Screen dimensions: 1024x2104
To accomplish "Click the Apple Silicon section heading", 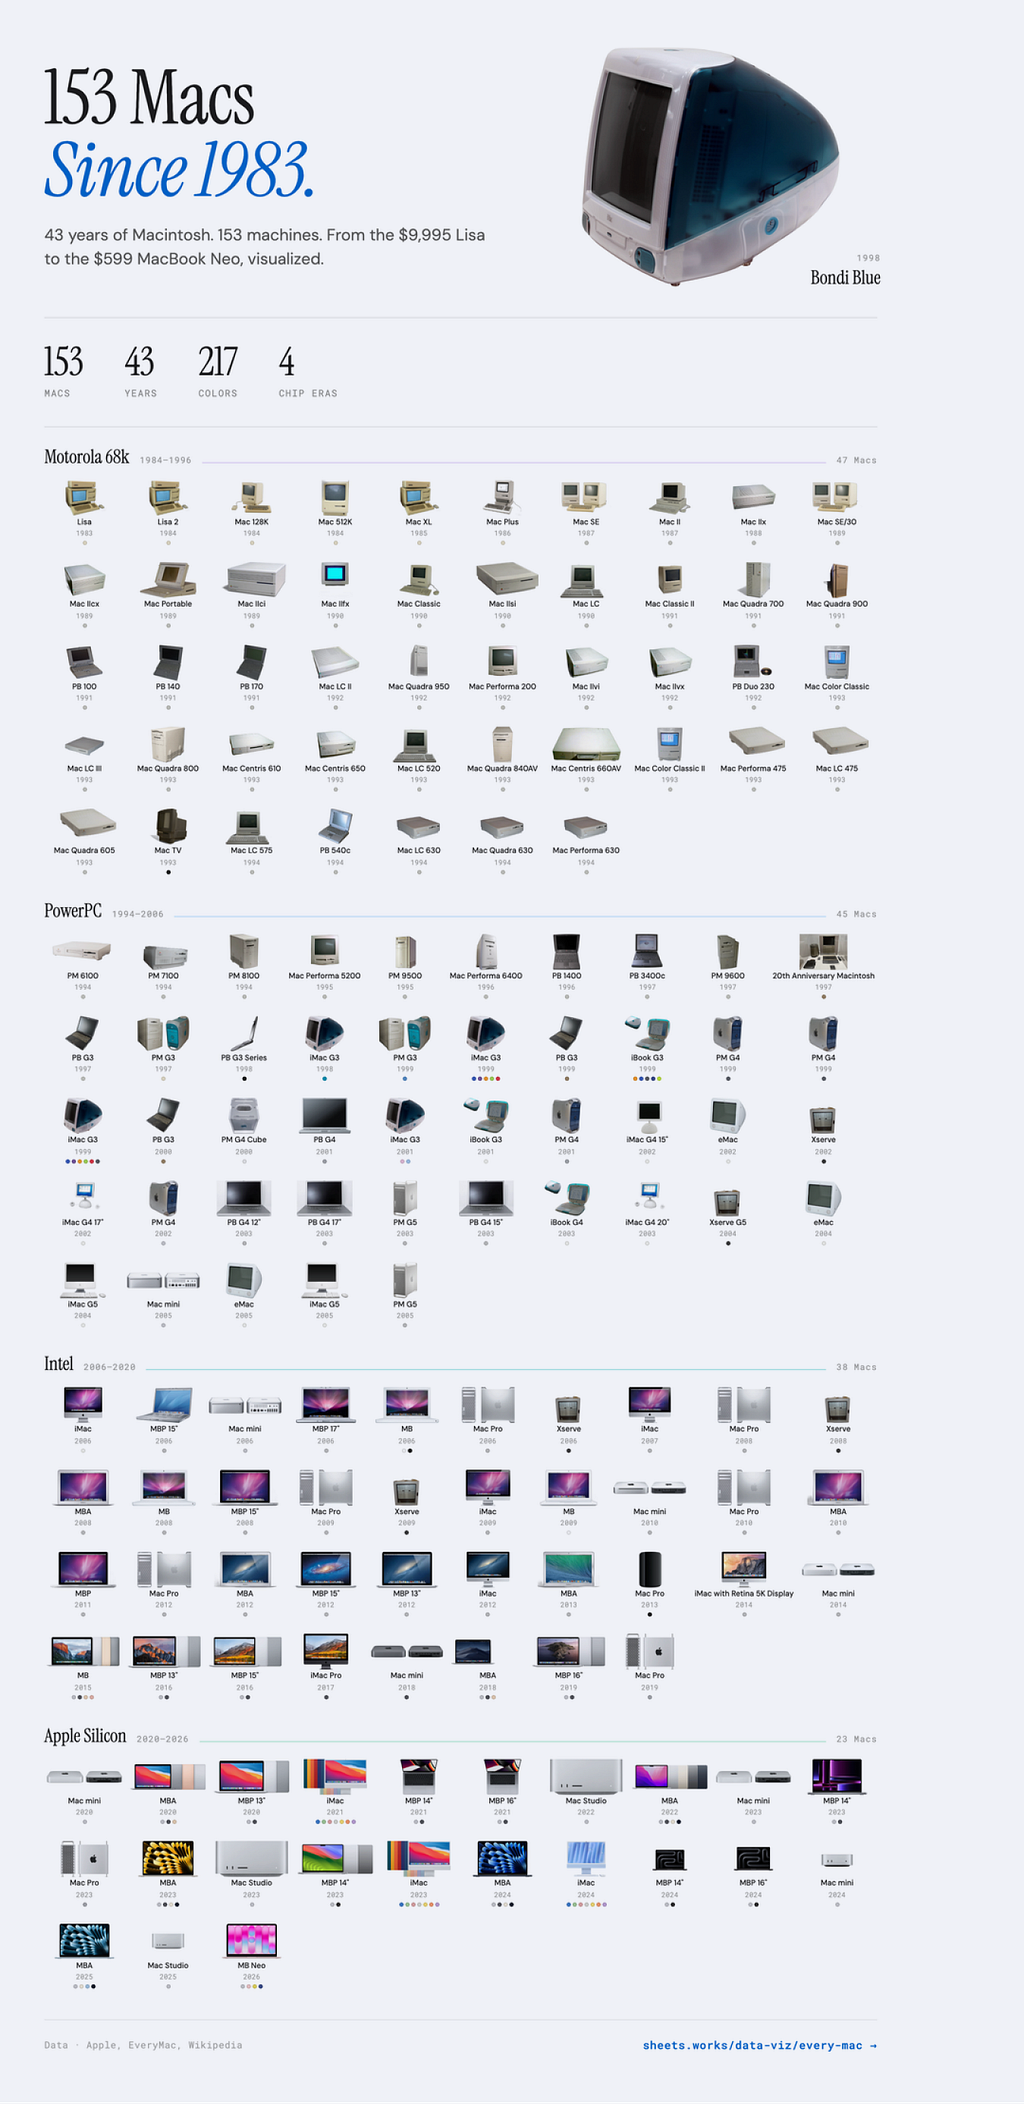I will coord(85,1737).
